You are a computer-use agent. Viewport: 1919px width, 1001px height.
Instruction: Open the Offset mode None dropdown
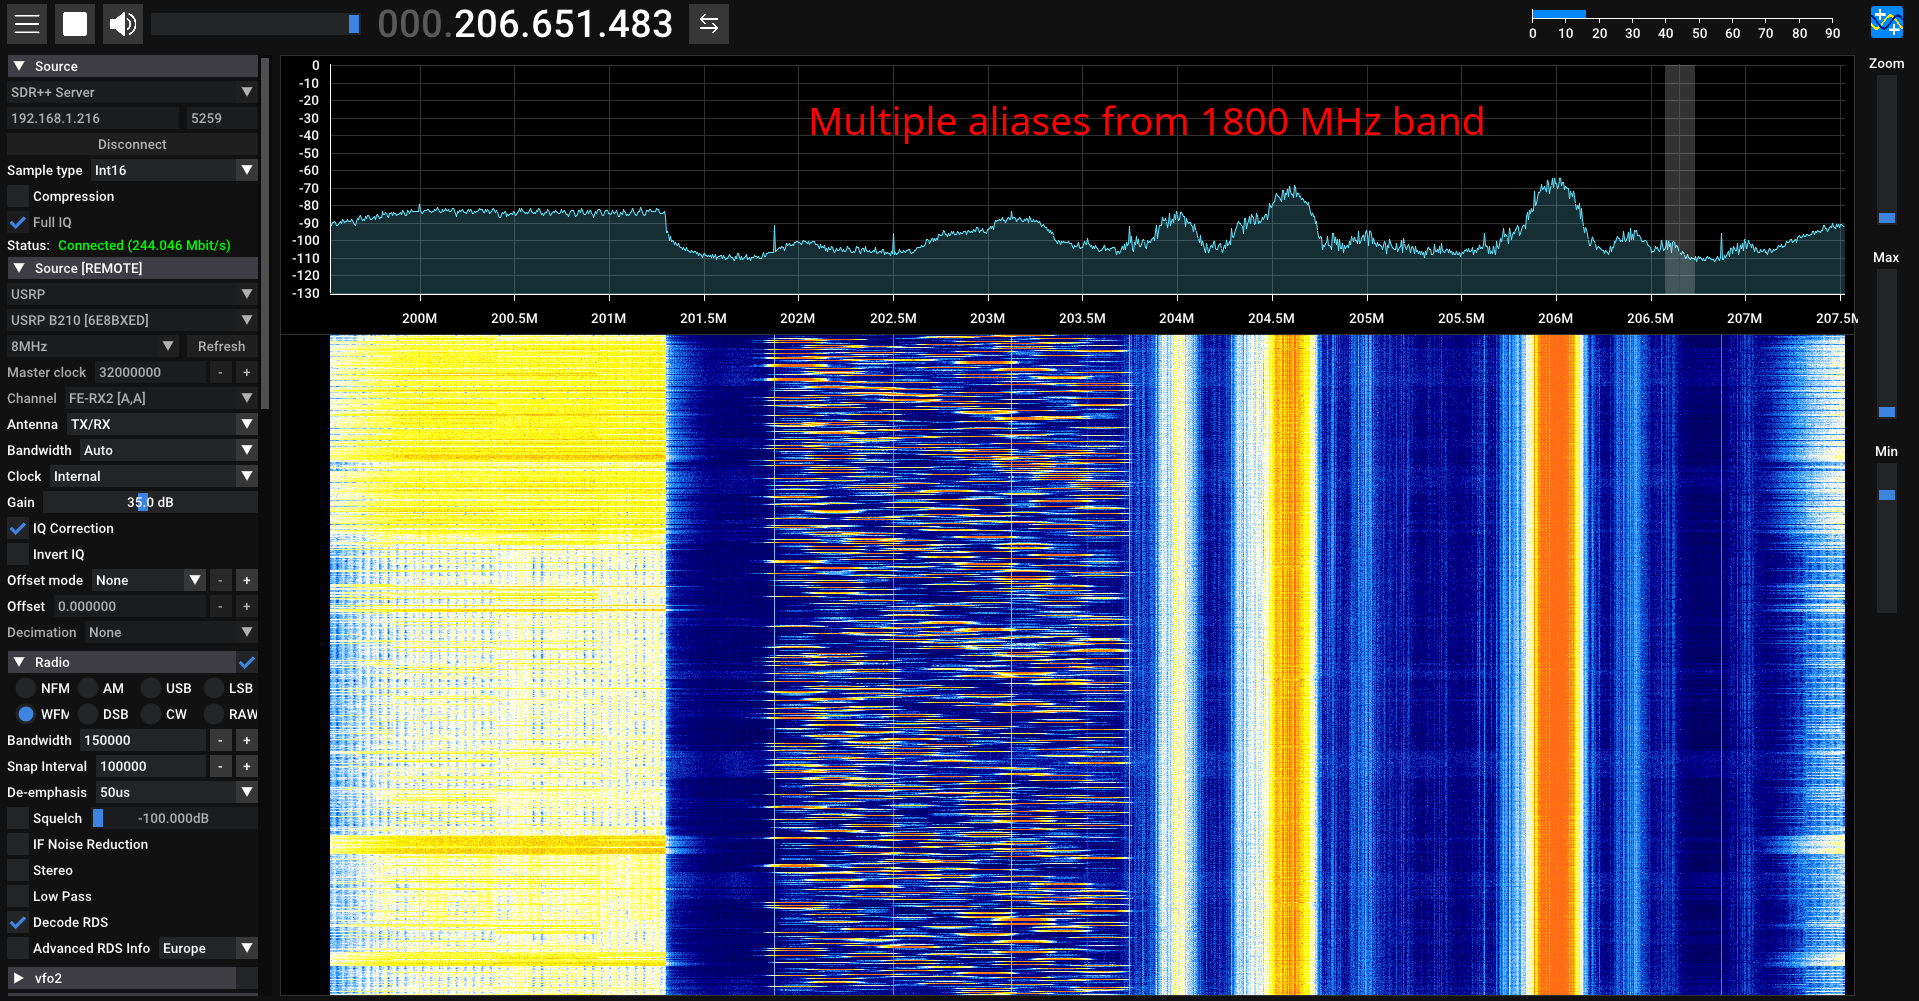click(x=148, y=580)
